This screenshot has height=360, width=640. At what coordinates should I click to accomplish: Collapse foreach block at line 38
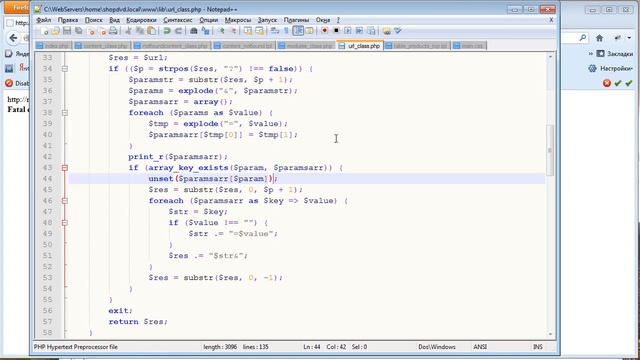point(64,113)
